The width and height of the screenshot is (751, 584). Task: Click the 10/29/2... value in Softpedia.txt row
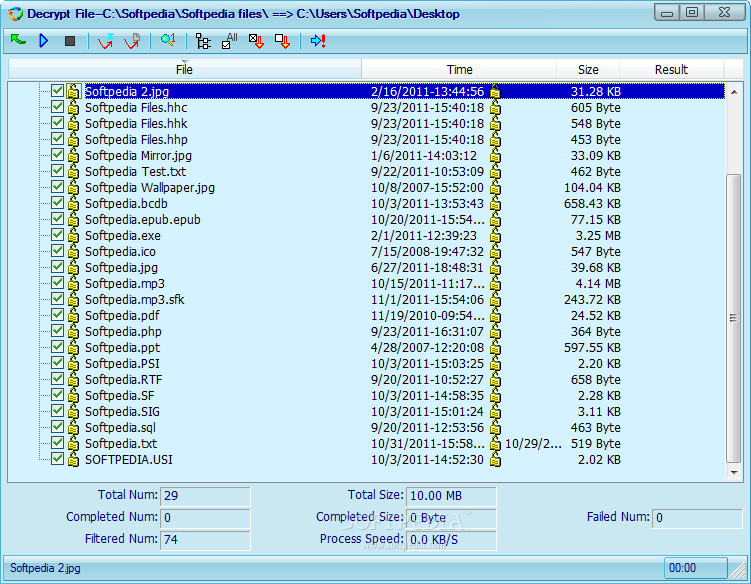click(533, 443)
